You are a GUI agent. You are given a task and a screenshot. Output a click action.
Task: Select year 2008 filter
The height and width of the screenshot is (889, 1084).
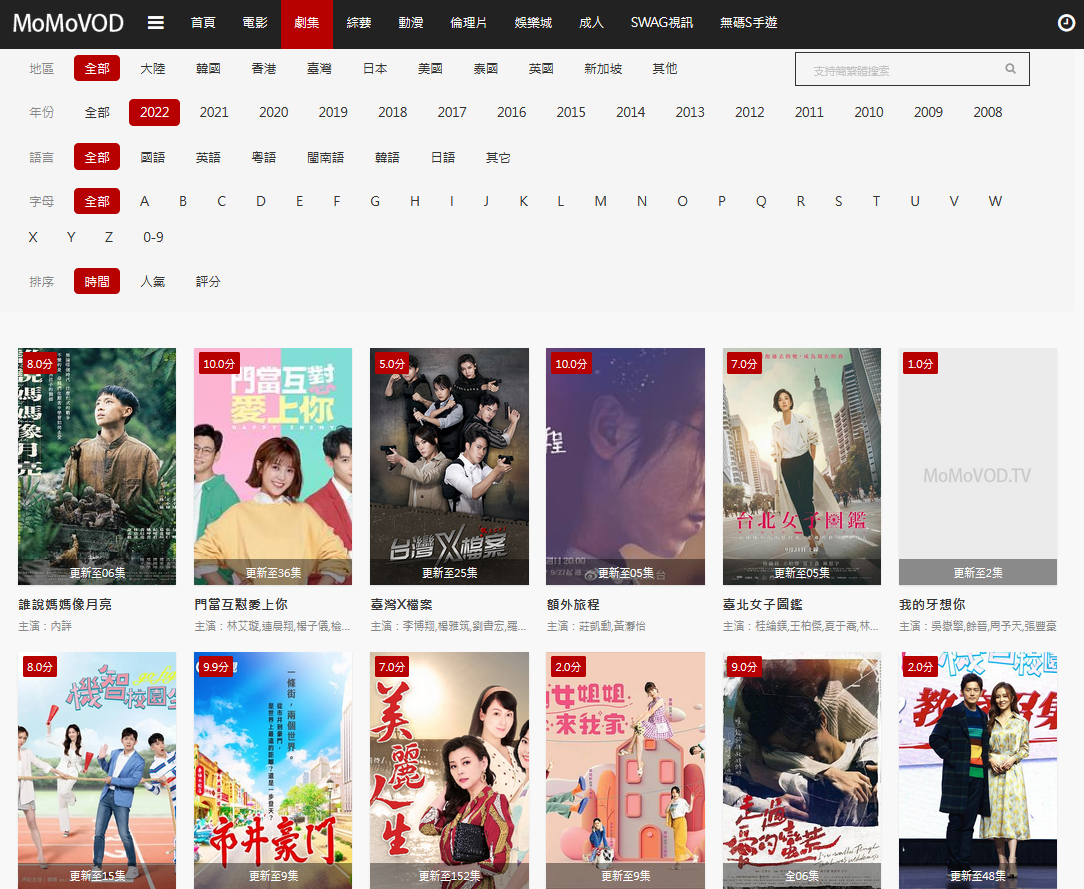(987, 112)
